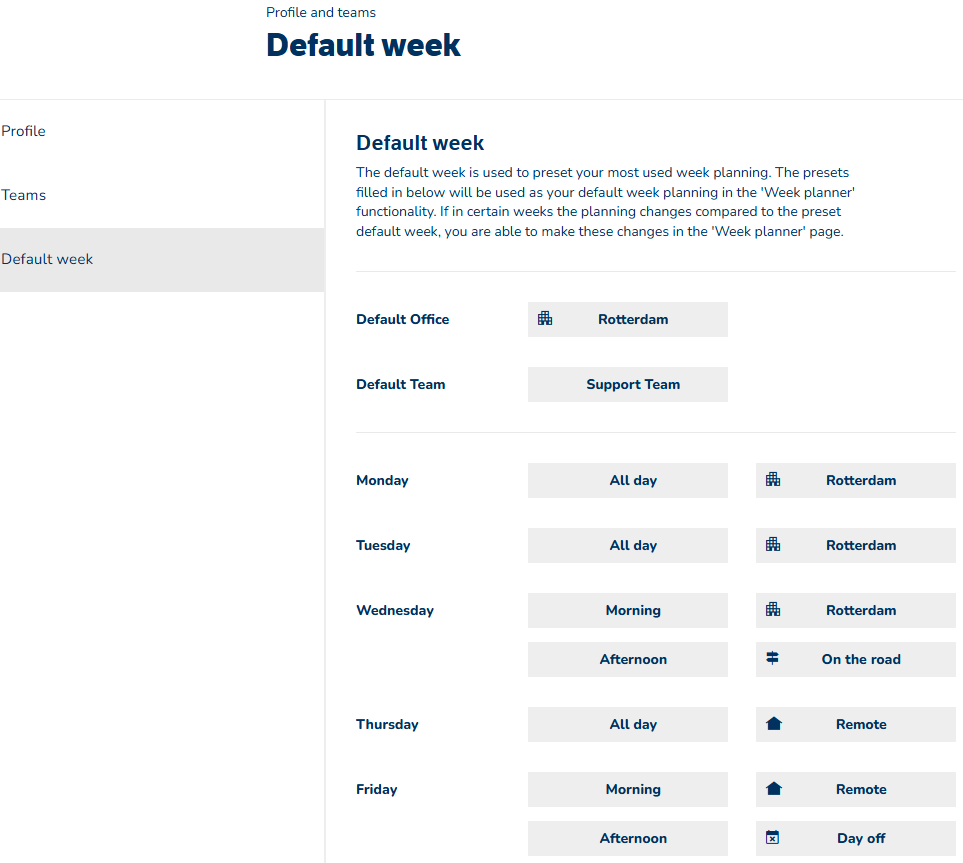Click signpost icon next to On the road
This screenshot has width=963, height=863.
[773, 659]
